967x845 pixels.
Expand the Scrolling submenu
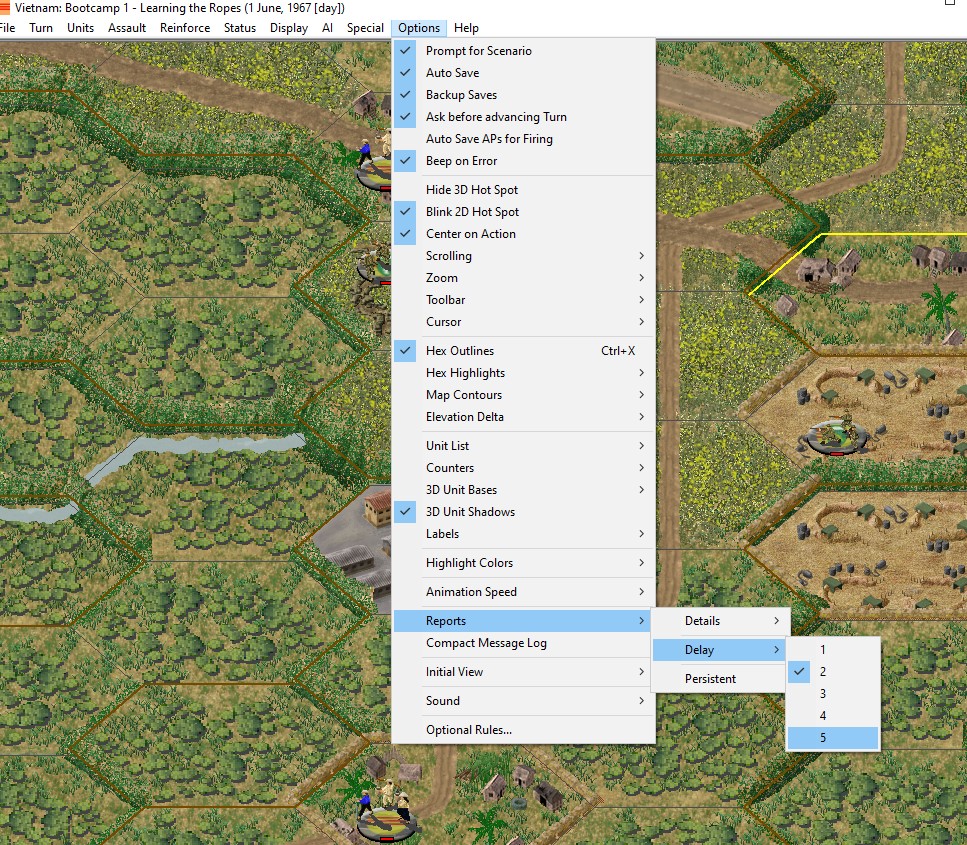[523, 256]
